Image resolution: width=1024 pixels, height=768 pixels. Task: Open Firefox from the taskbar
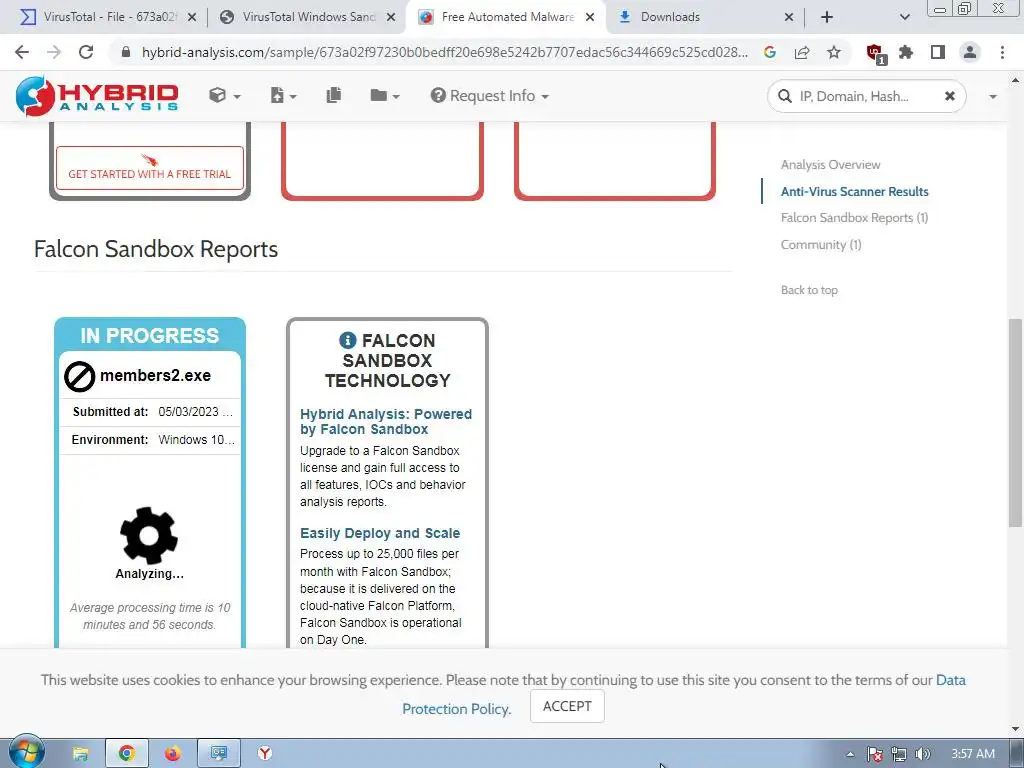(x=172, y=754)
